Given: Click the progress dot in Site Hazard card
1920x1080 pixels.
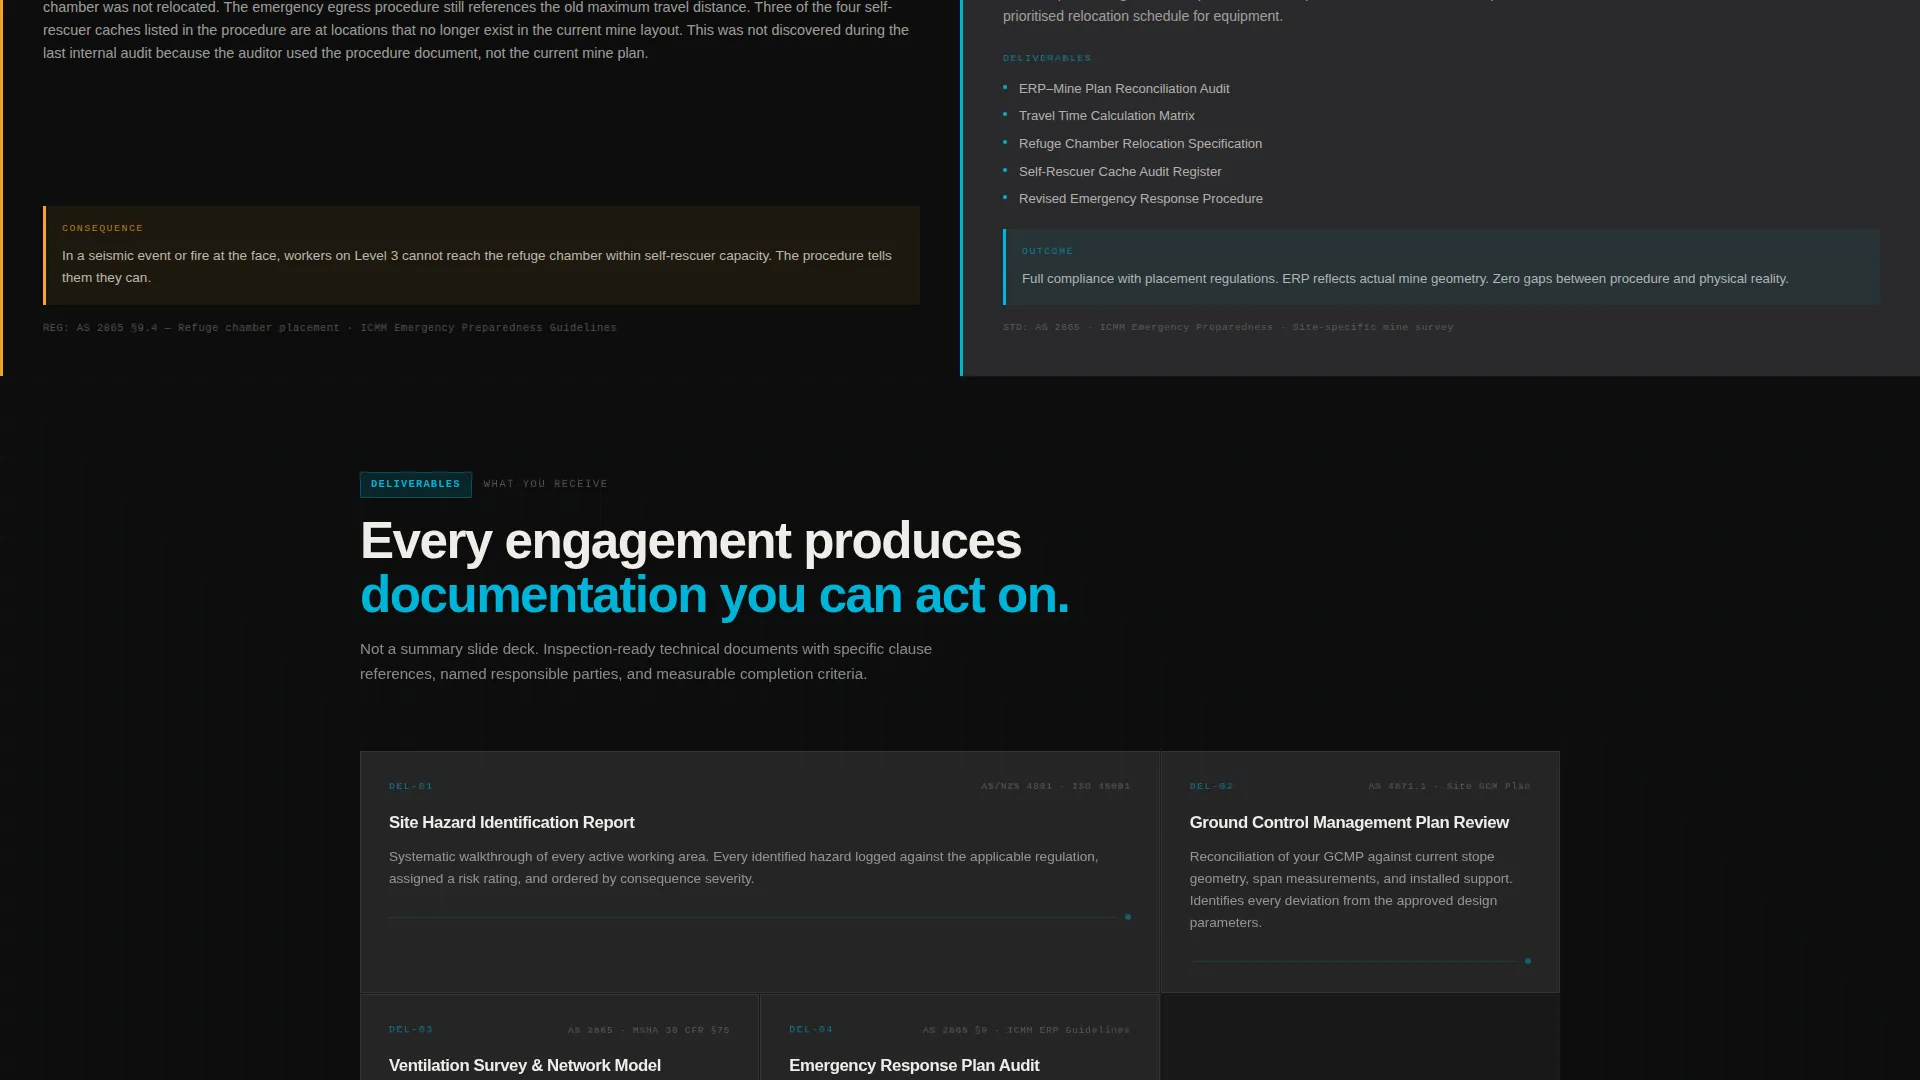Looking at the screenshot, I should [1128, 917].
